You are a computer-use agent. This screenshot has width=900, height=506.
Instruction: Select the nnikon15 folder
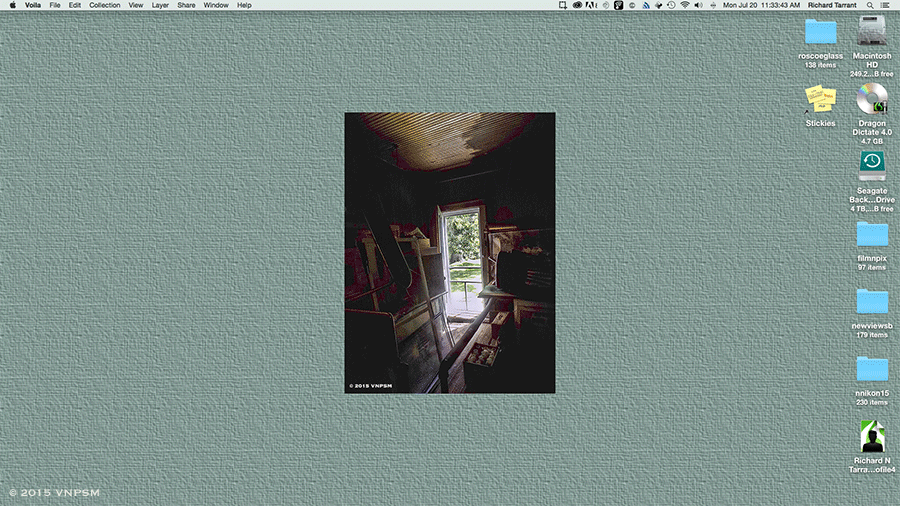871,370
